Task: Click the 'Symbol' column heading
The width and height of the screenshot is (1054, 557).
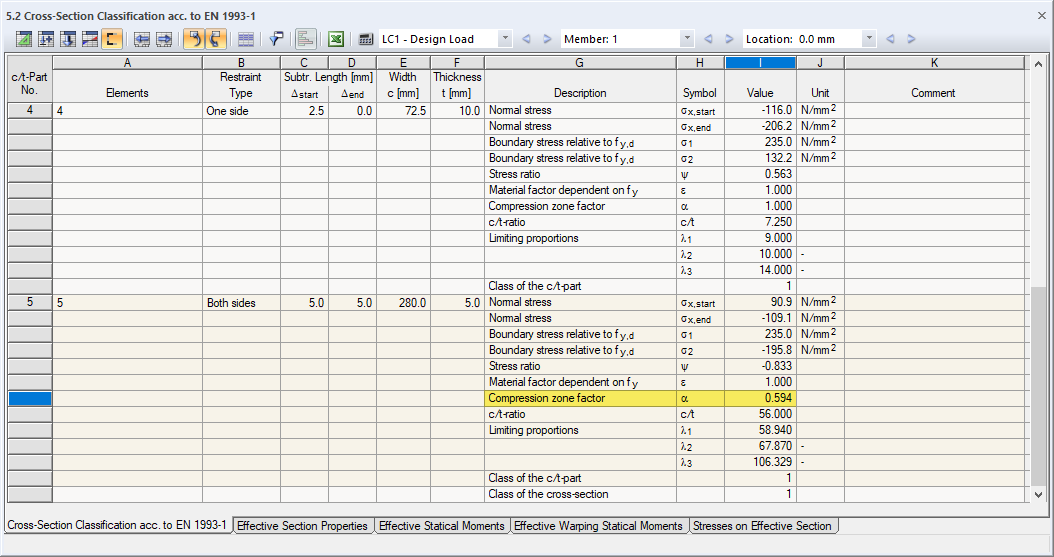Action: point(700,93)
